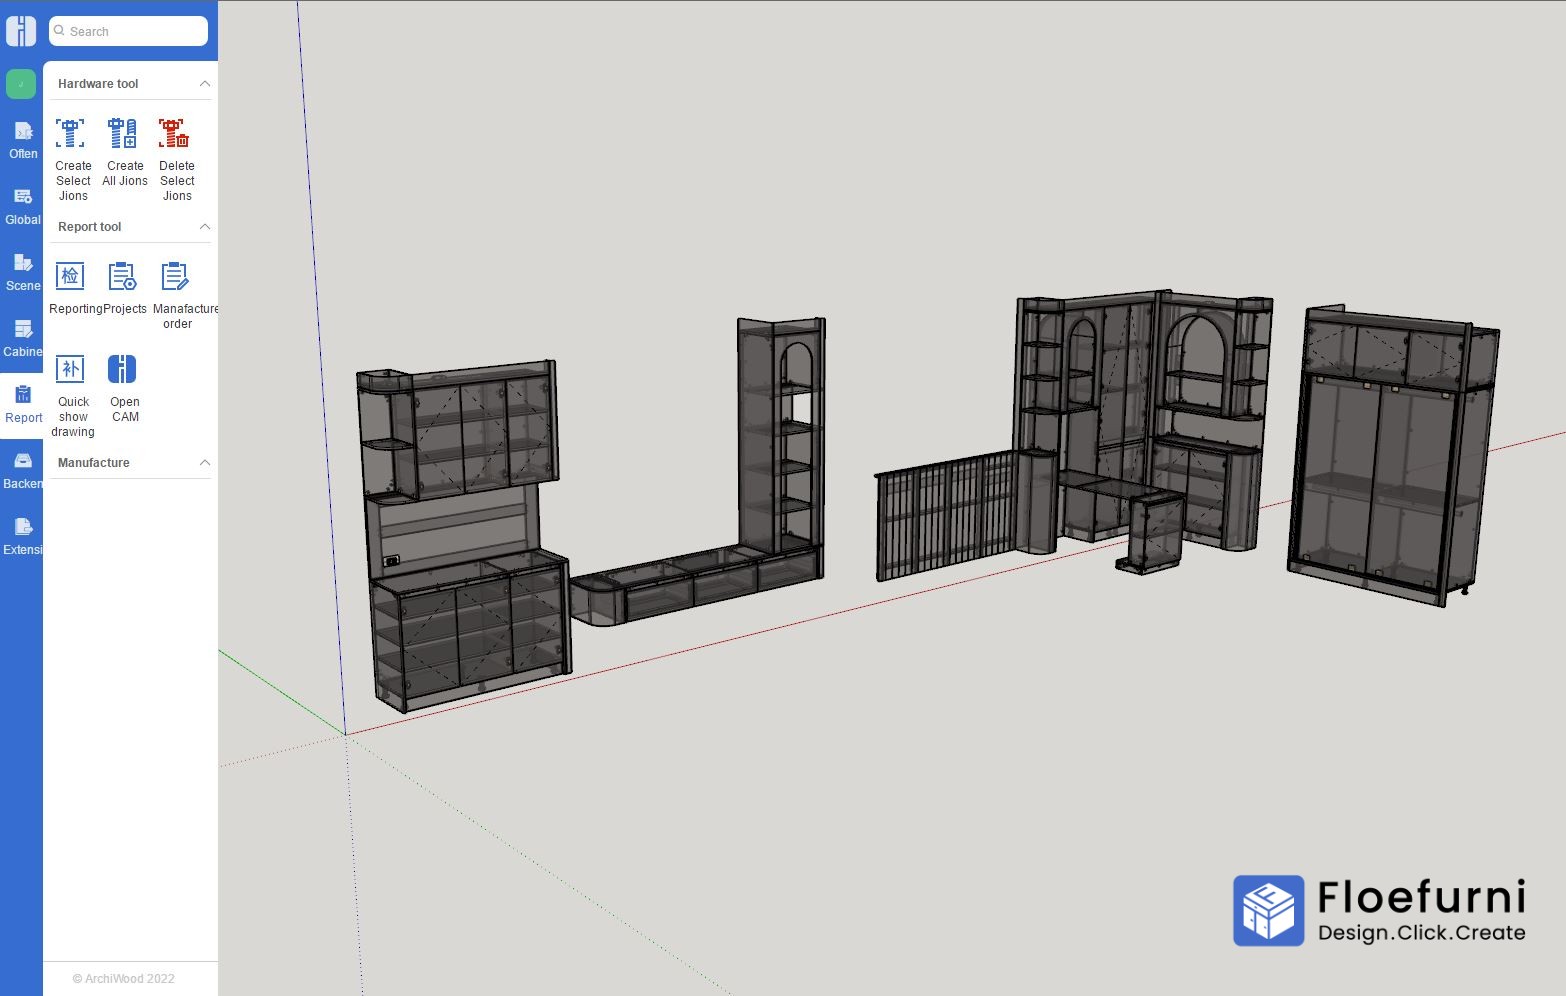Image resolution: width=1566 pixels, height=996 pixels.
Task: Click the Open CAM icon
Action: 123,370
